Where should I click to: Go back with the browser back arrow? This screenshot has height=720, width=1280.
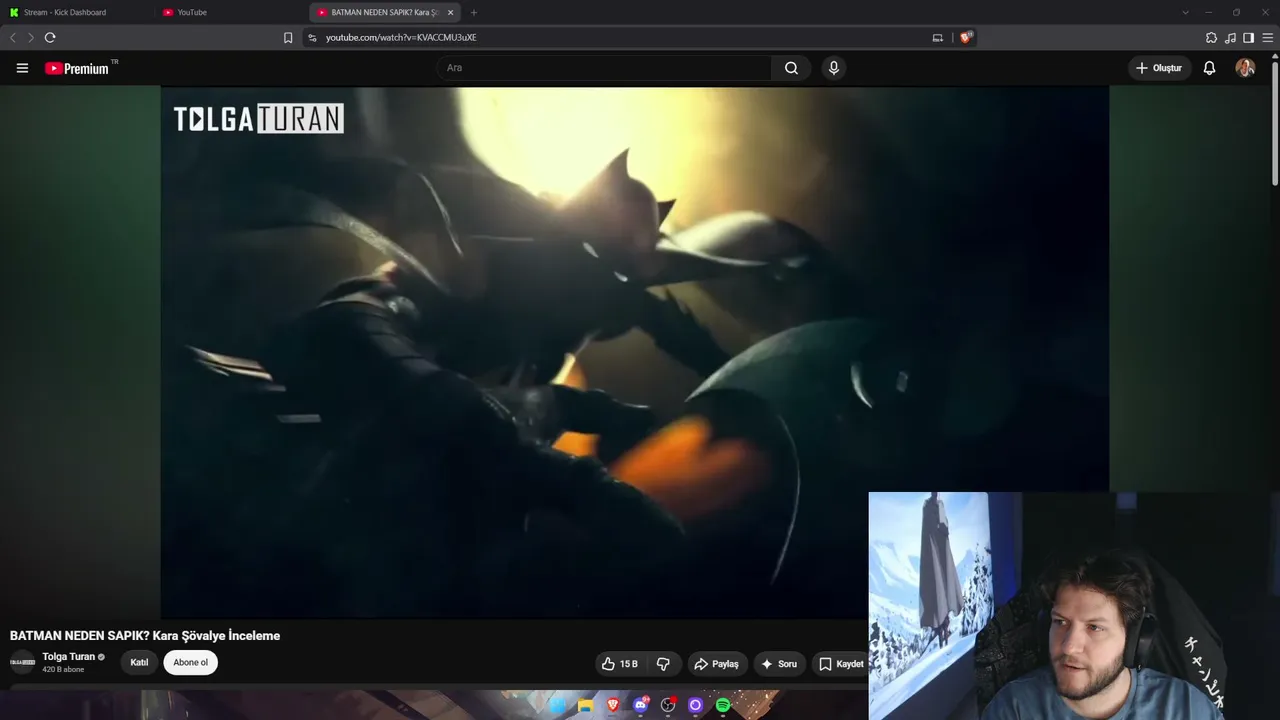(13, 38)
